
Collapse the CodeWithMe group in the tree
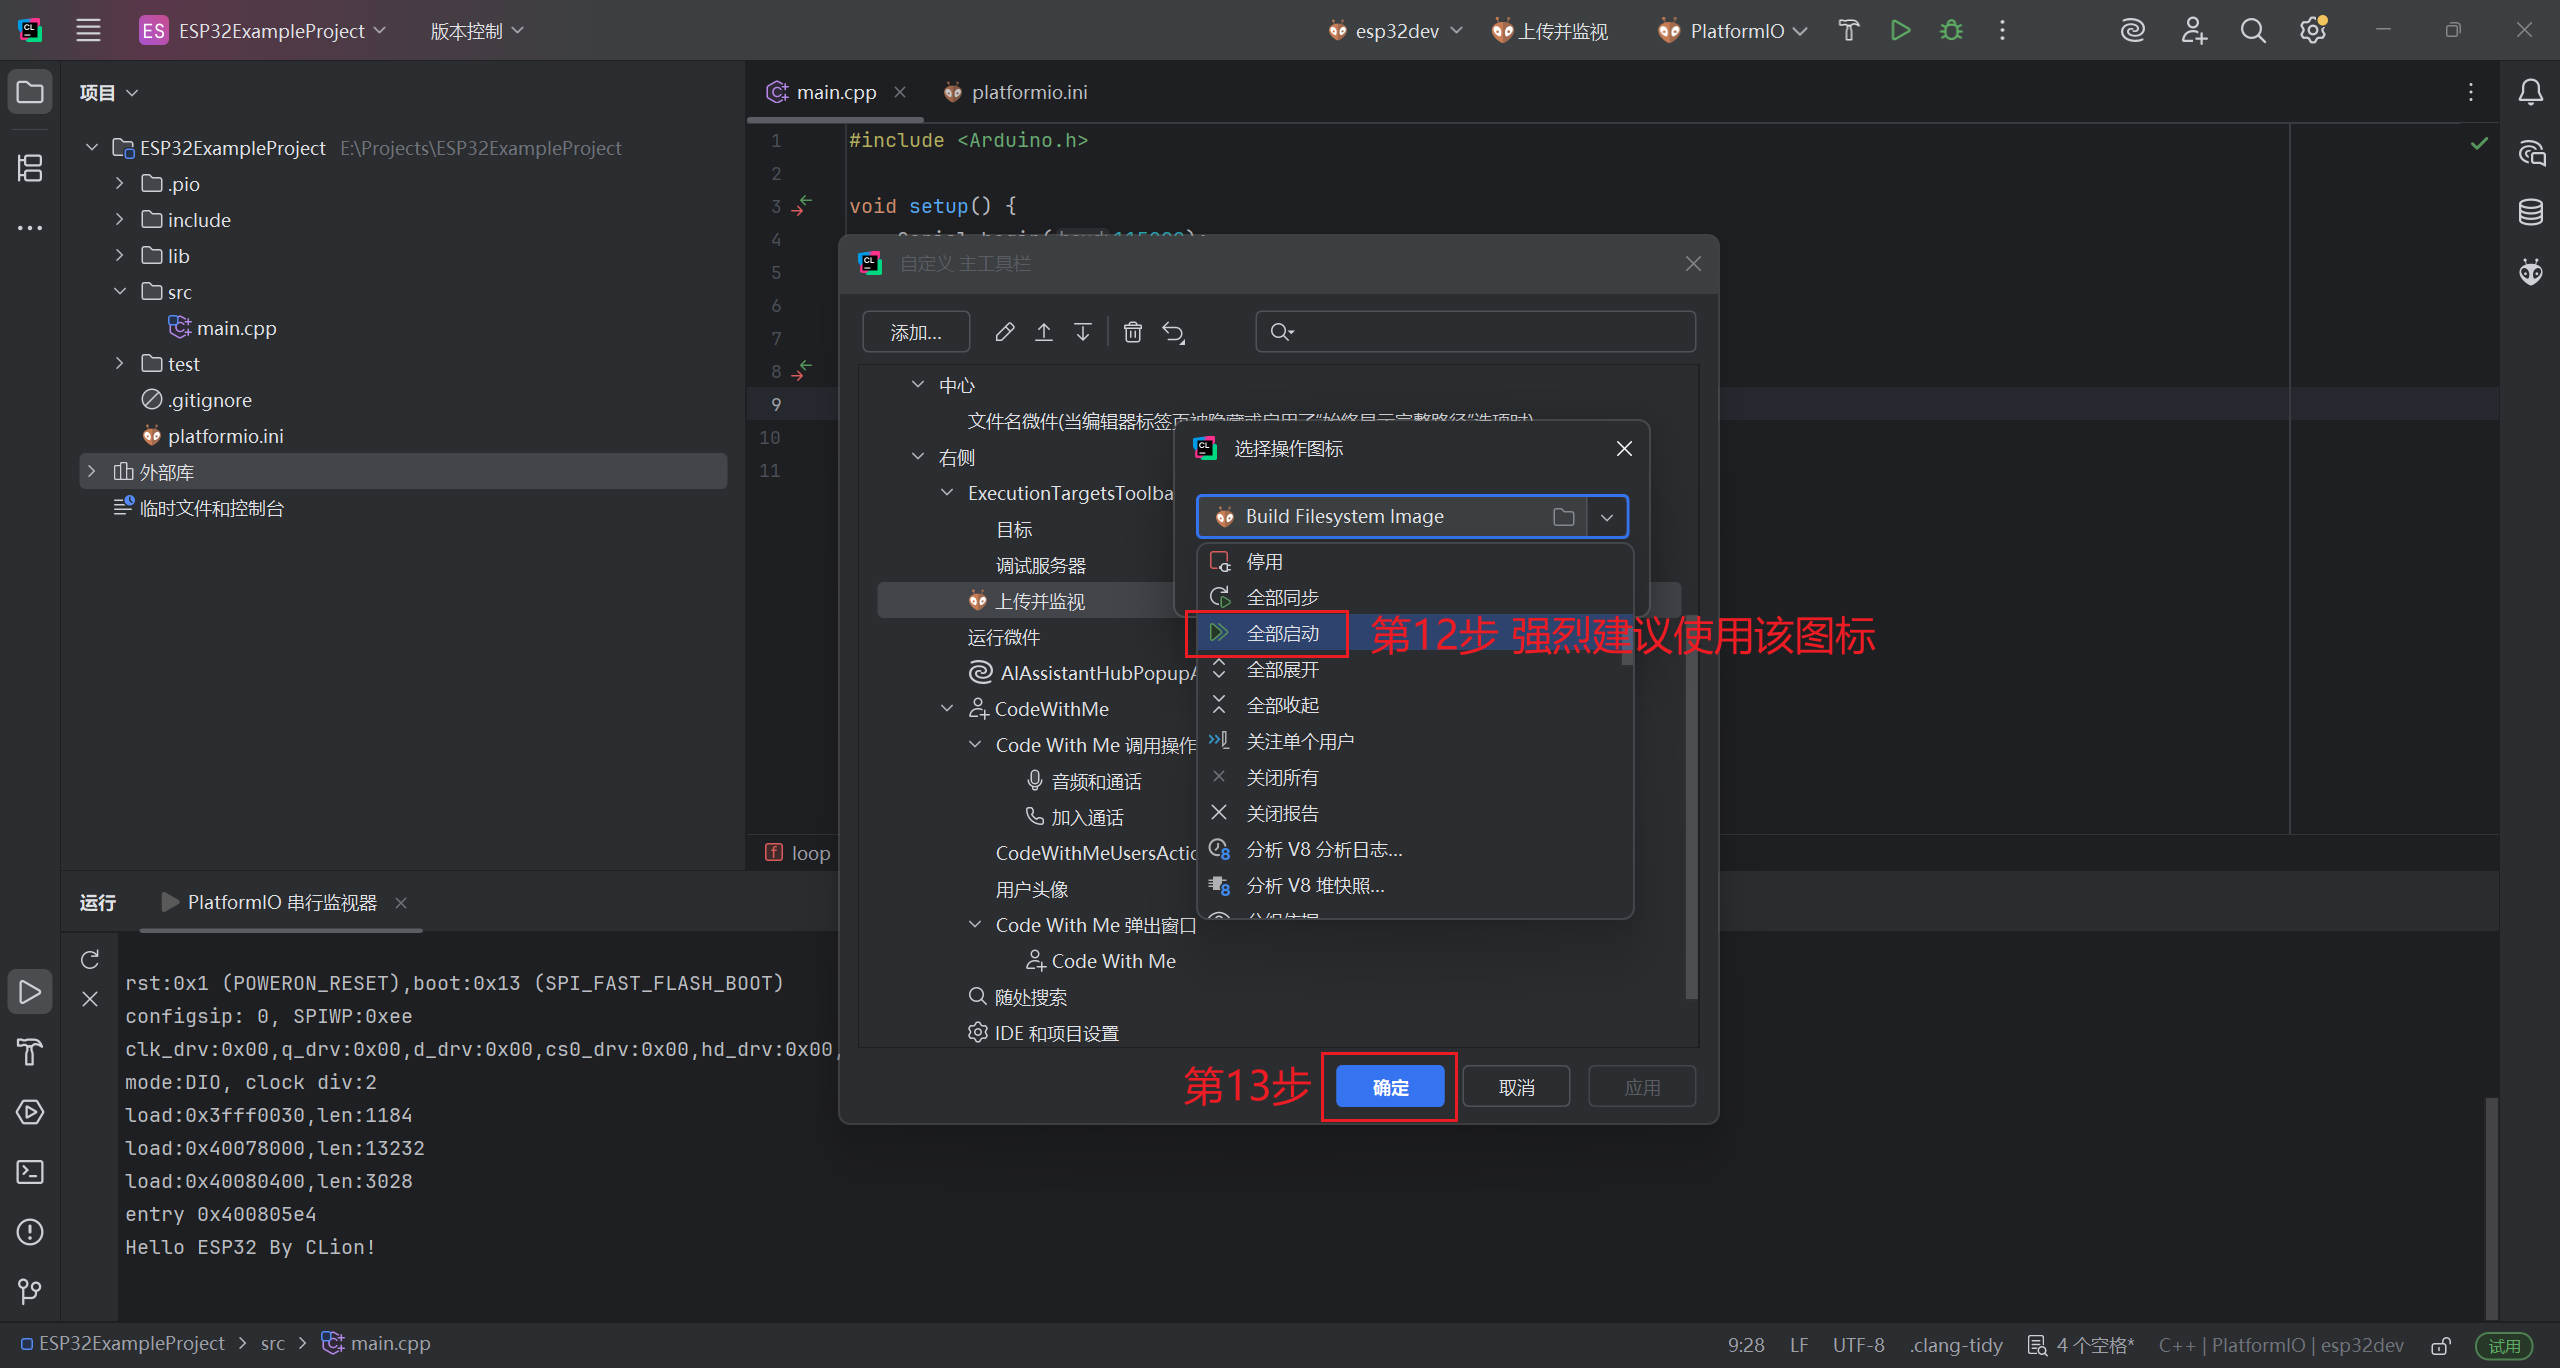click(947, 709)
